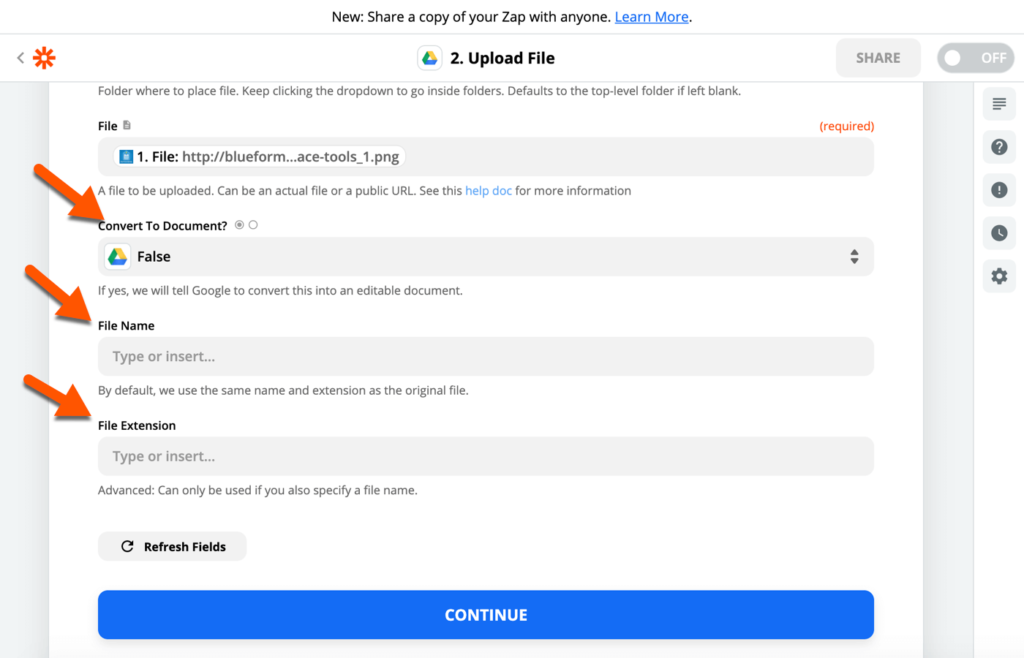Click the file icon next to File label

click(x=127, y=125)
